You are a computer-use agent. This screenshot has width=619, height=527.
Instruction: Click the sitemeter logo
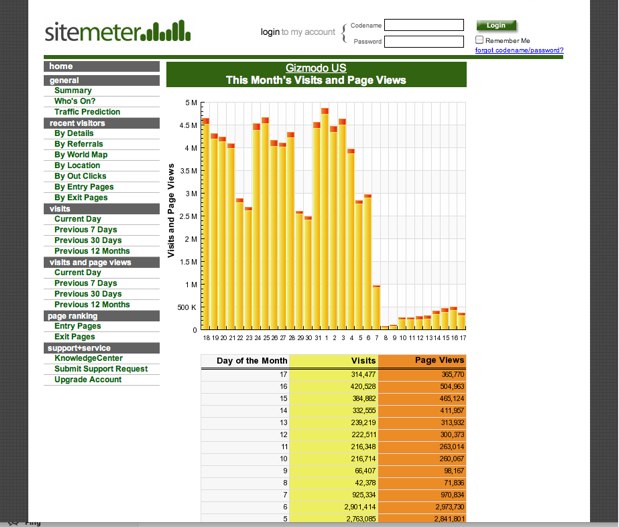pos(118,31)
